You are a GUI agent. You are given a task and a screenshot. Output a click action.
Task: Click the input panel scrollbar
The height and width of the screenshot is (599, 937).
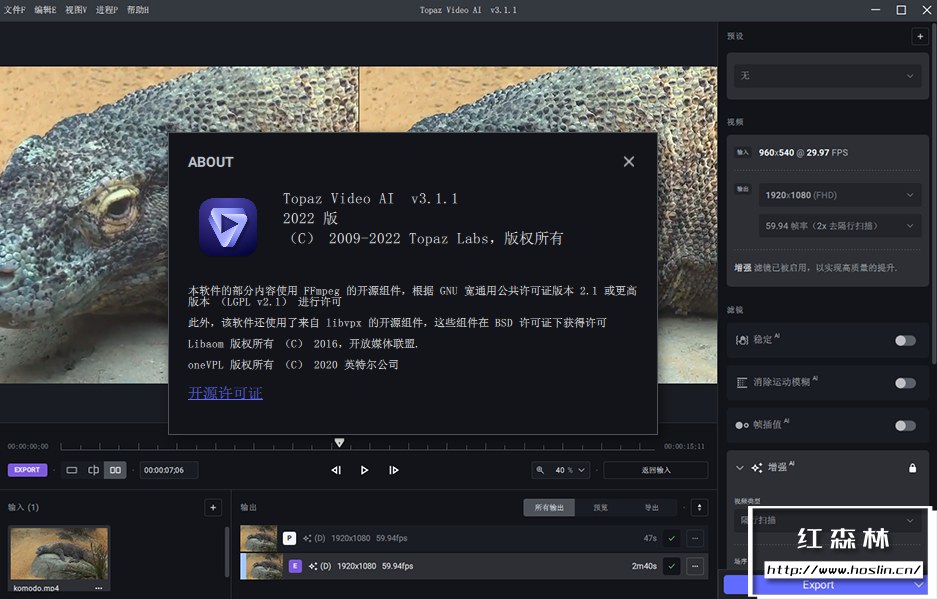[227, 551]
